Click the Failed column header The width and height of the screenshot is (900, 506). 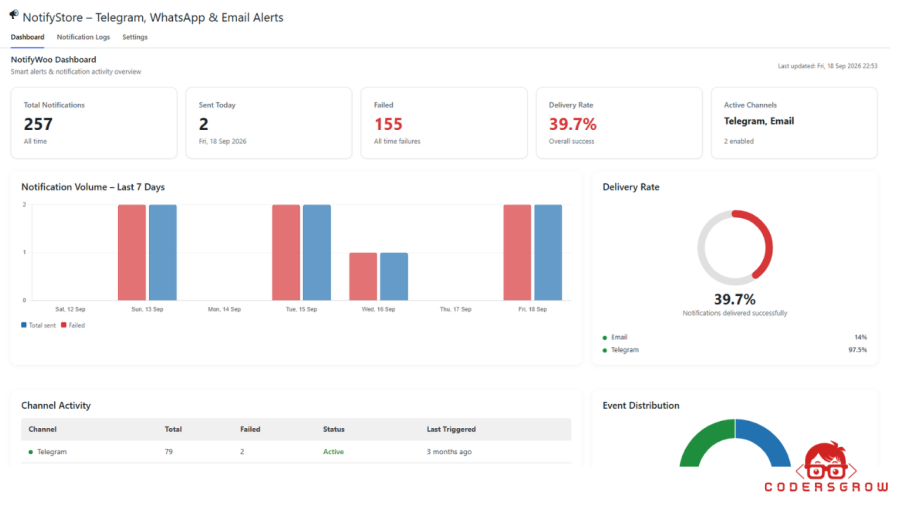point(250,429)
